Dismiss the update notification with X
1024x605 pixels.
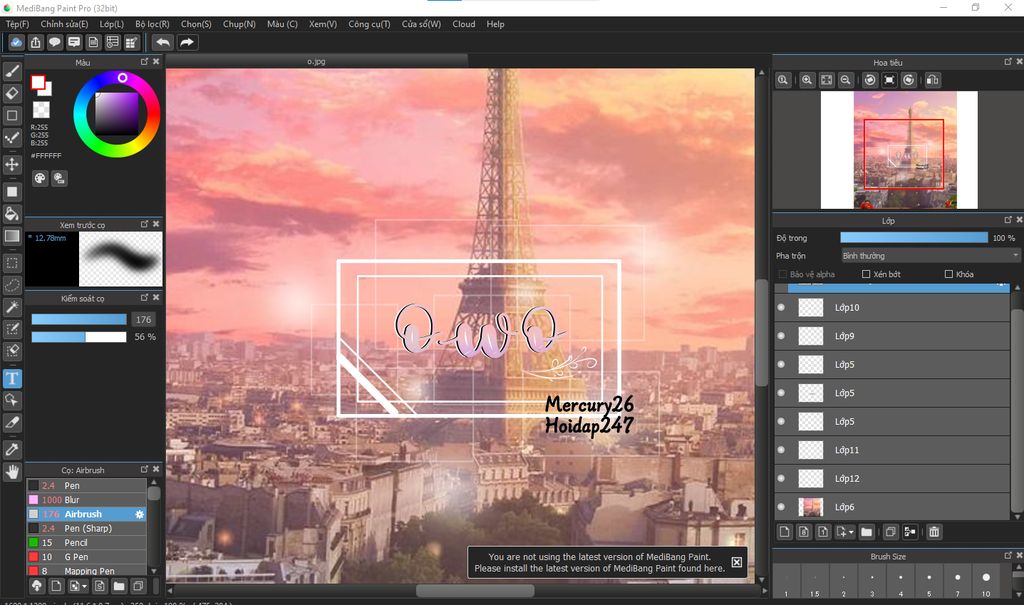point(737,562)
